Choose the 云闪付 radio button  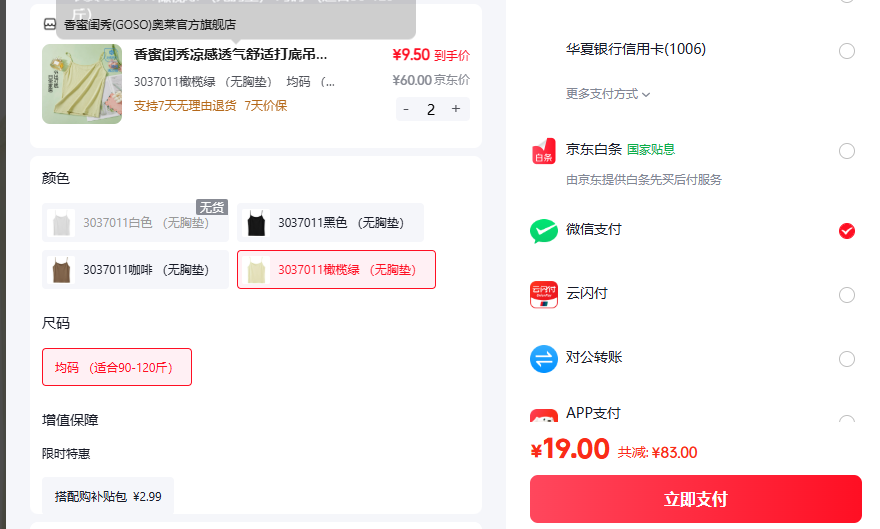tap(846, 295)
